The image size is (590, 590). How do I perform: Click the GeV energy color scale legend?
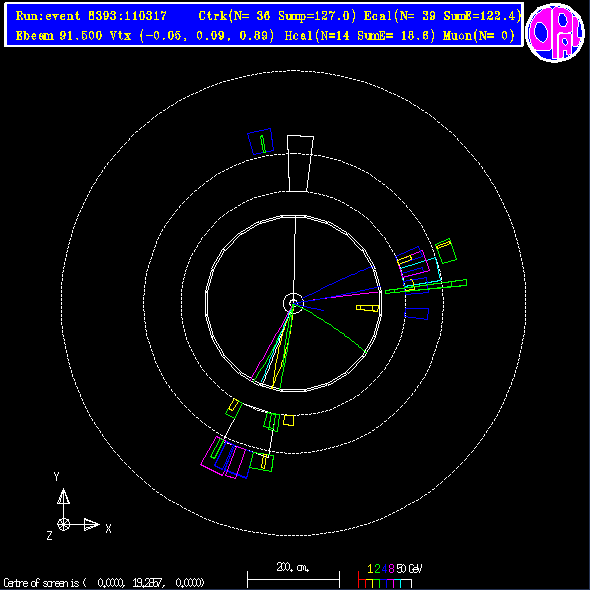coord(390,575)
